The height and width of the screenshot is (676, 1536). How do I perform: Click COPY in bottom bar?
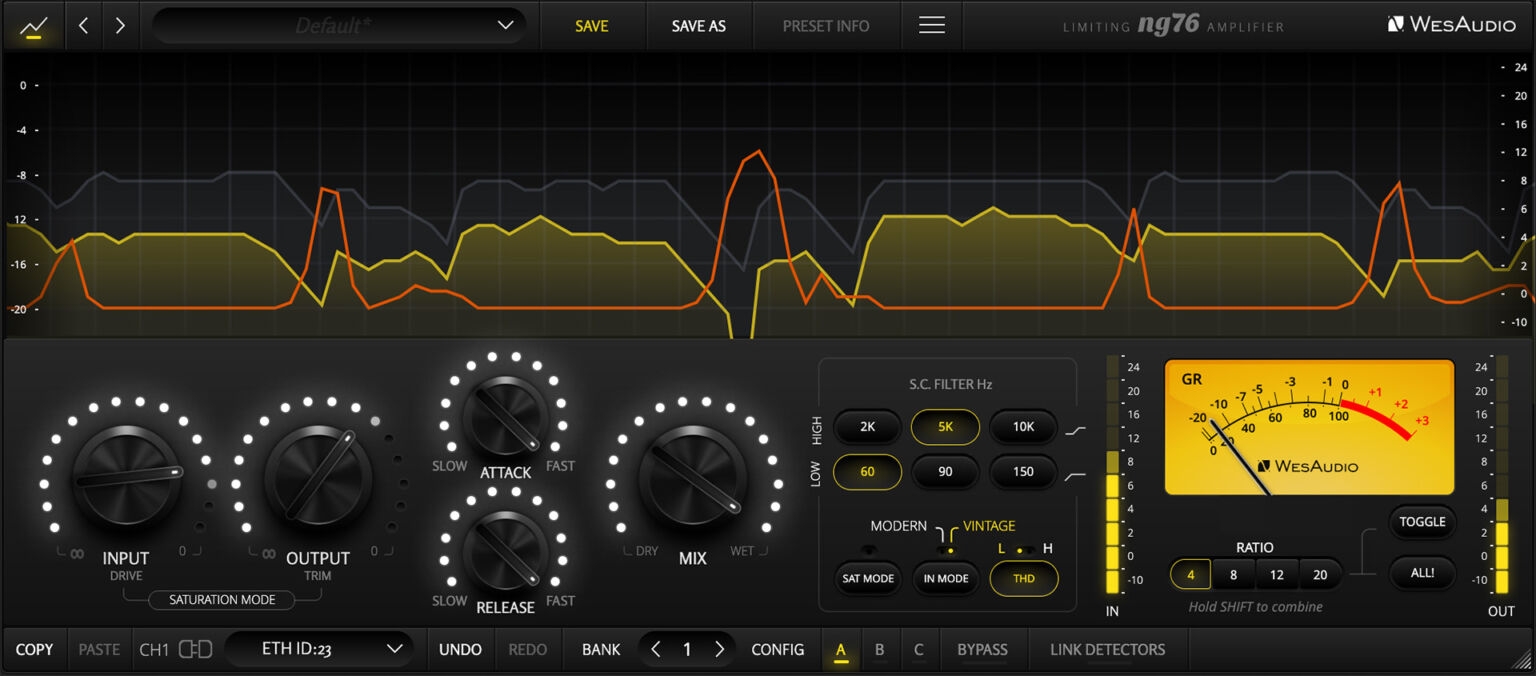(x=34, y=650)
